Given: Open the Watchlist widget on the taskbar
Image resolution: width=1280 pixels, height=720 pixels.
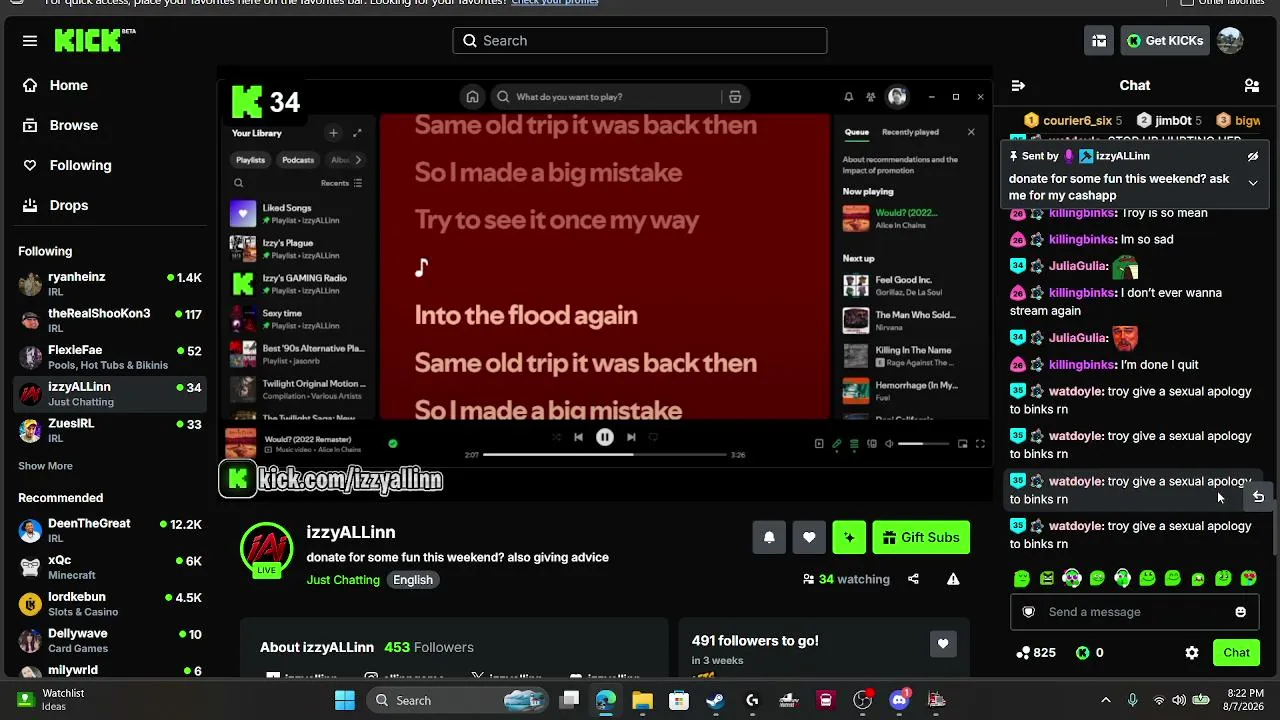Looking at the screenshot, I should [51, 700].
